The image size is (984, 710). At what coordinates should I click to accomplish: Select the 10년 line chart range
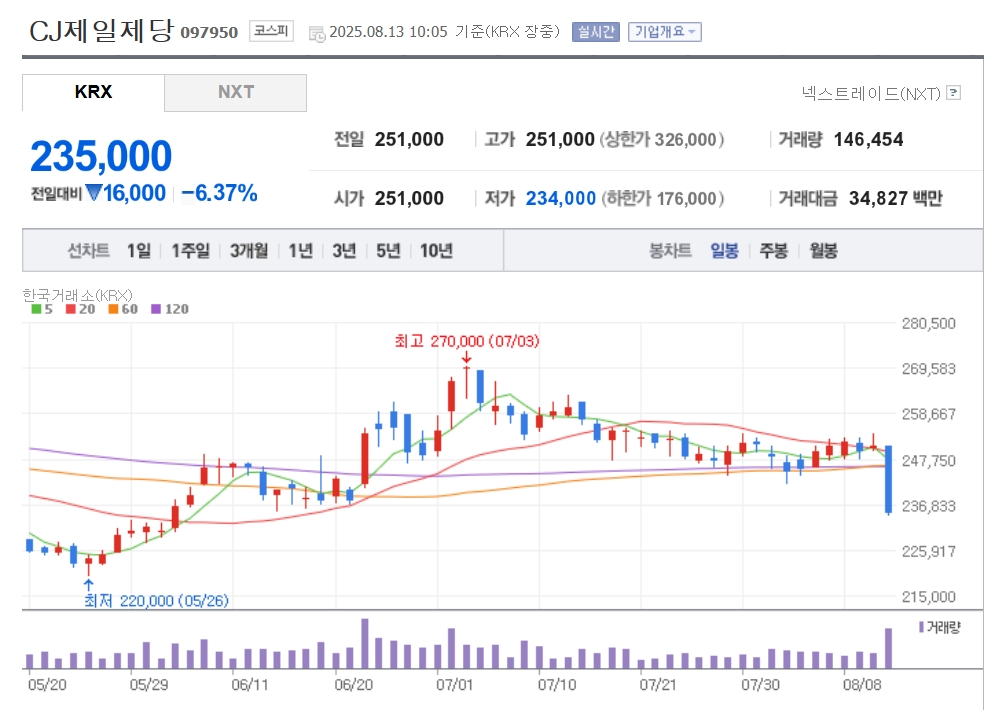[436, 251]
